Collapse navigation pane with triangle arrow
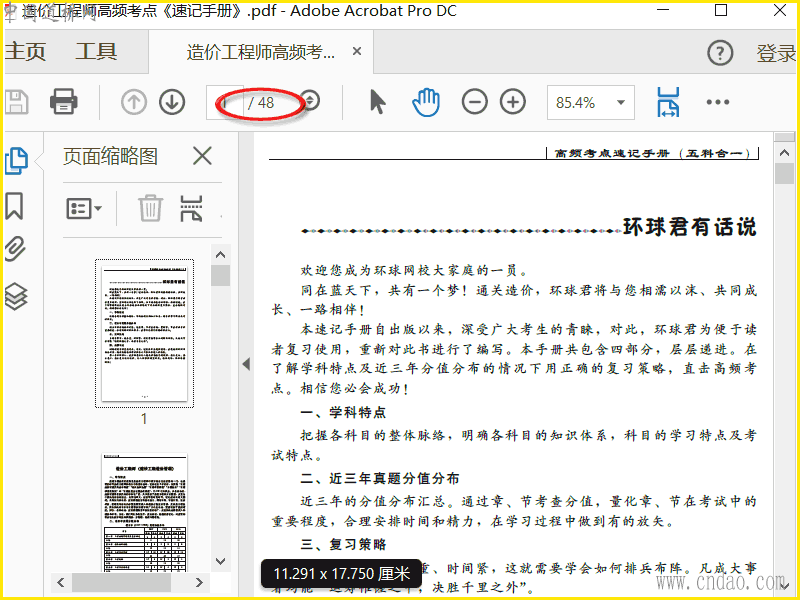Screen dimensions: 800x600 (x=246, y=364)
